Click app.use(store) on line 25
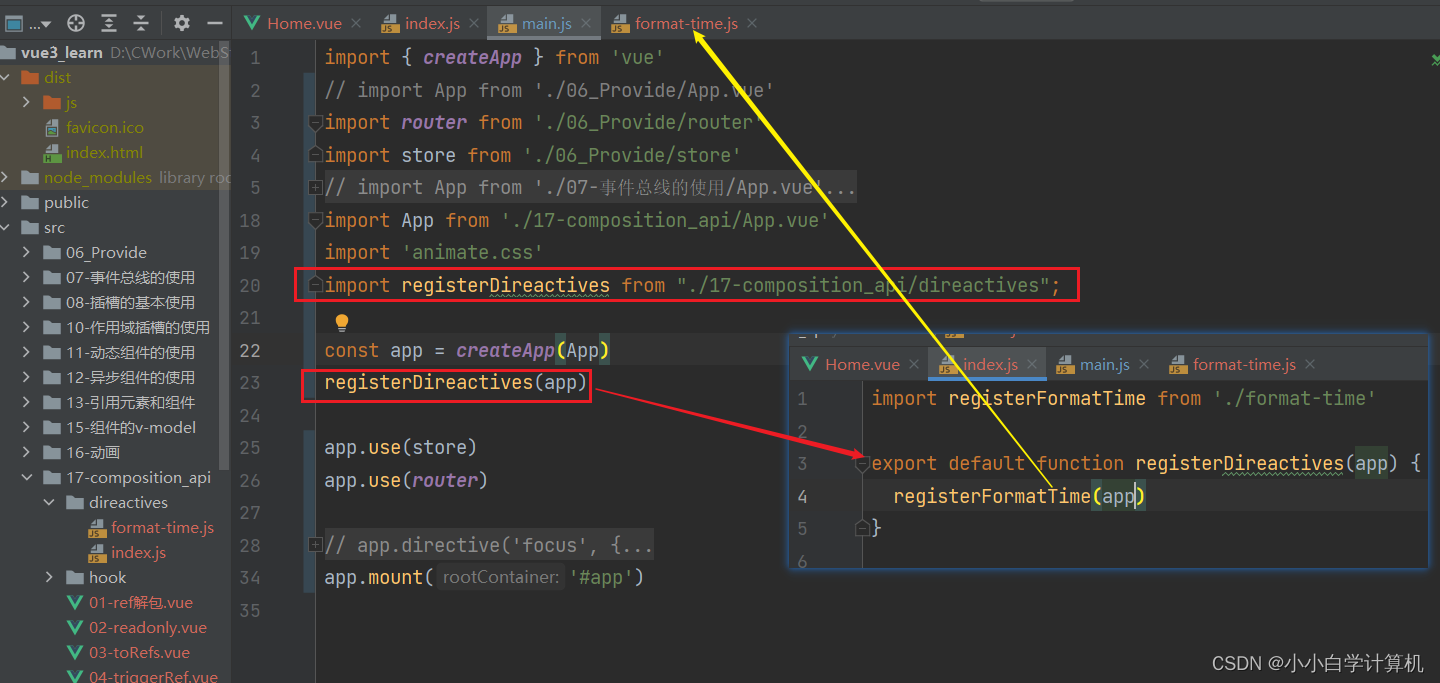The width and height of the screenshot is (1440, 683). [401, 447]
